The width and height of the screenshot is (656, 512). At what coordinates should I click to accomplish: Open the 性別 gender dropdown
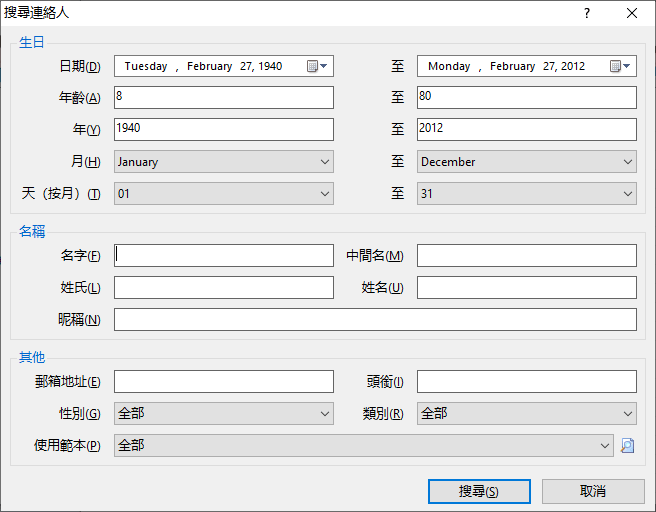(x=224, y=414)
